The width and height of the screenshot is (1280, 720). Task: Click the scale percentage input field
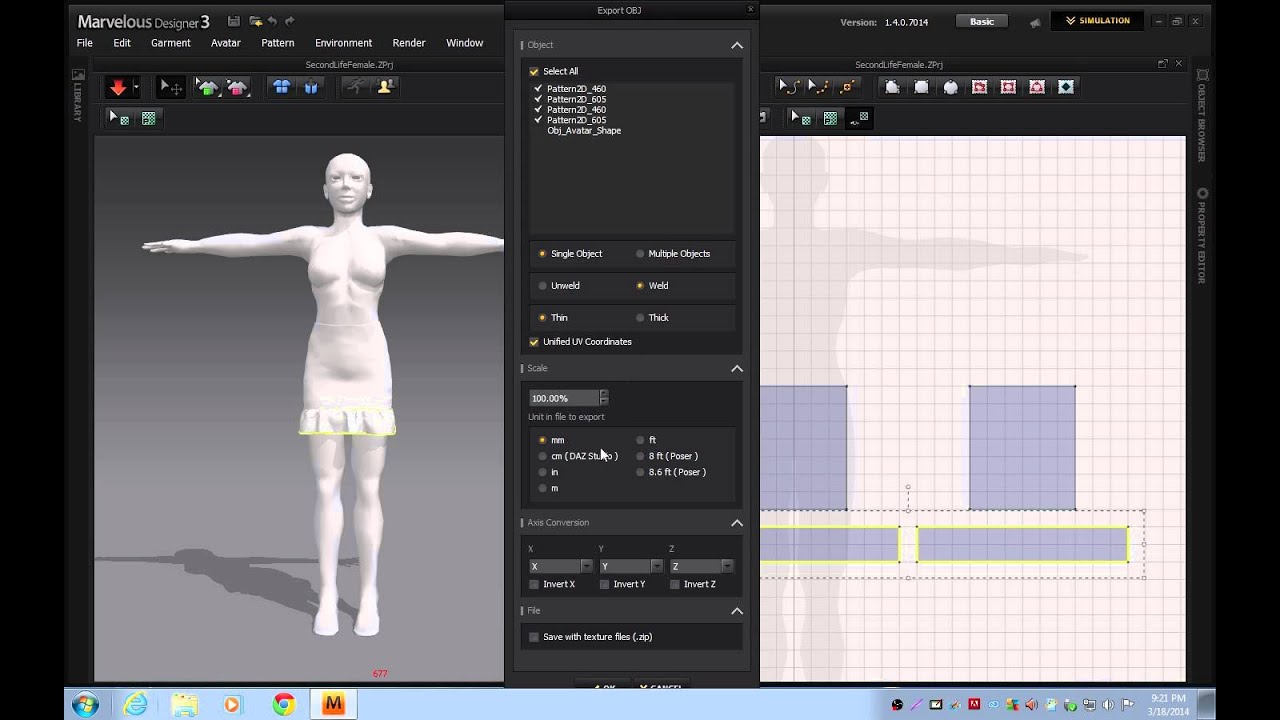(x=564, y=398)
